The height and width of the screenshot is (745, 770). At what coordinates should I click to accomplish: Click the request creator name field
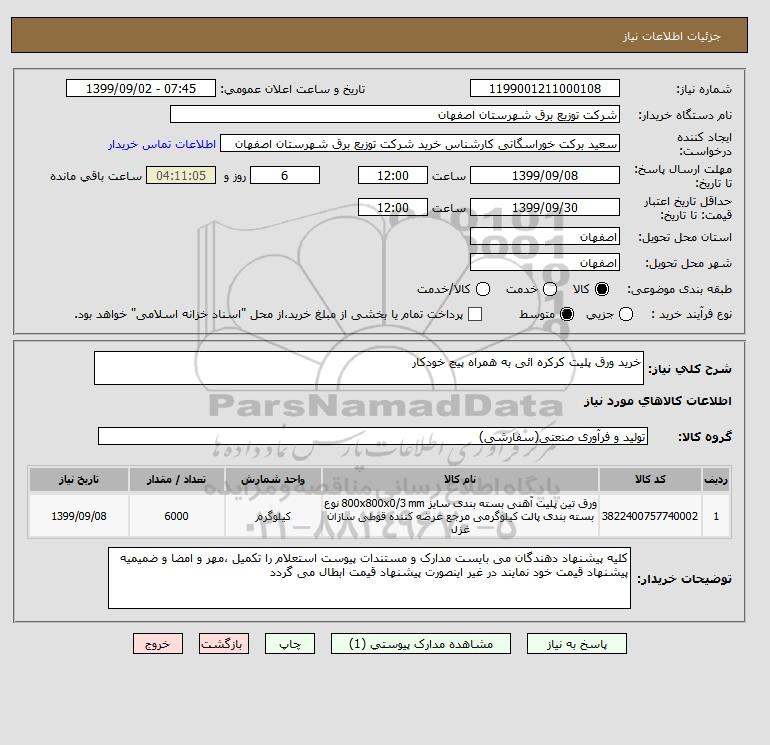pos(420,144)
